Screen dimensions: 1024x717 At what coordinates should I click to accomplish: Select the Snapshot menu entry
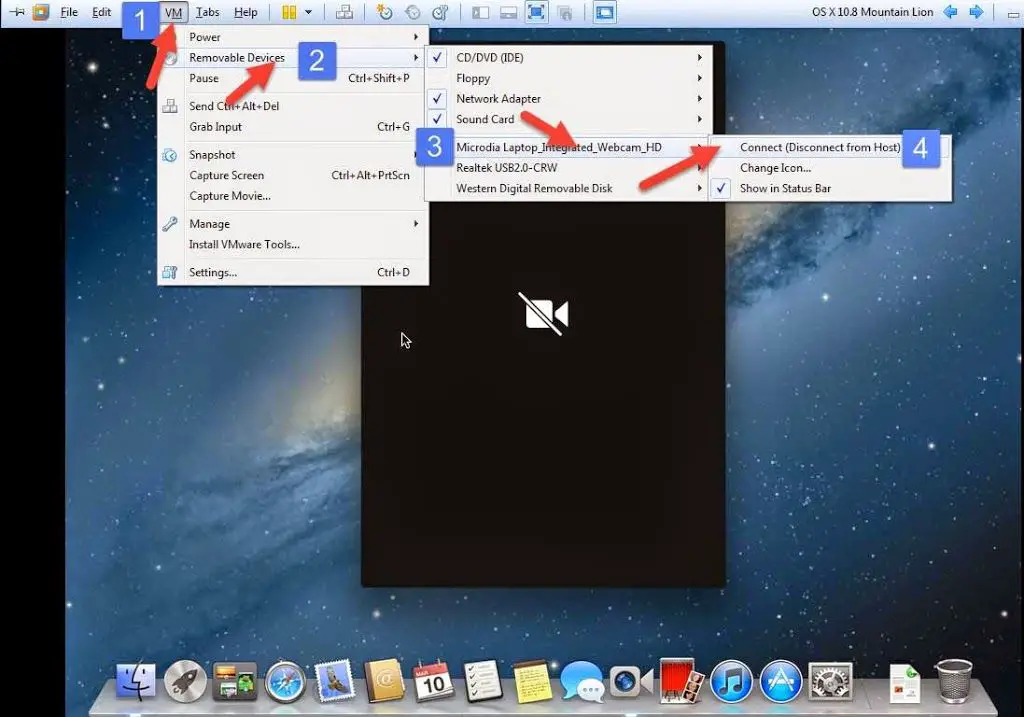click(x=293, y=155)
